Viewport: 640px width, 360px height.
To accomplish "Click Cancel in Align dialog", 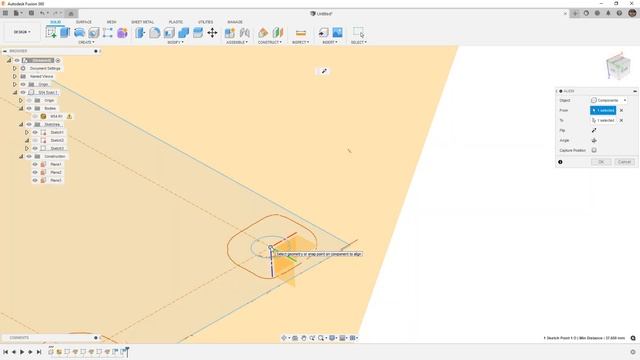I will coord(624,162).
